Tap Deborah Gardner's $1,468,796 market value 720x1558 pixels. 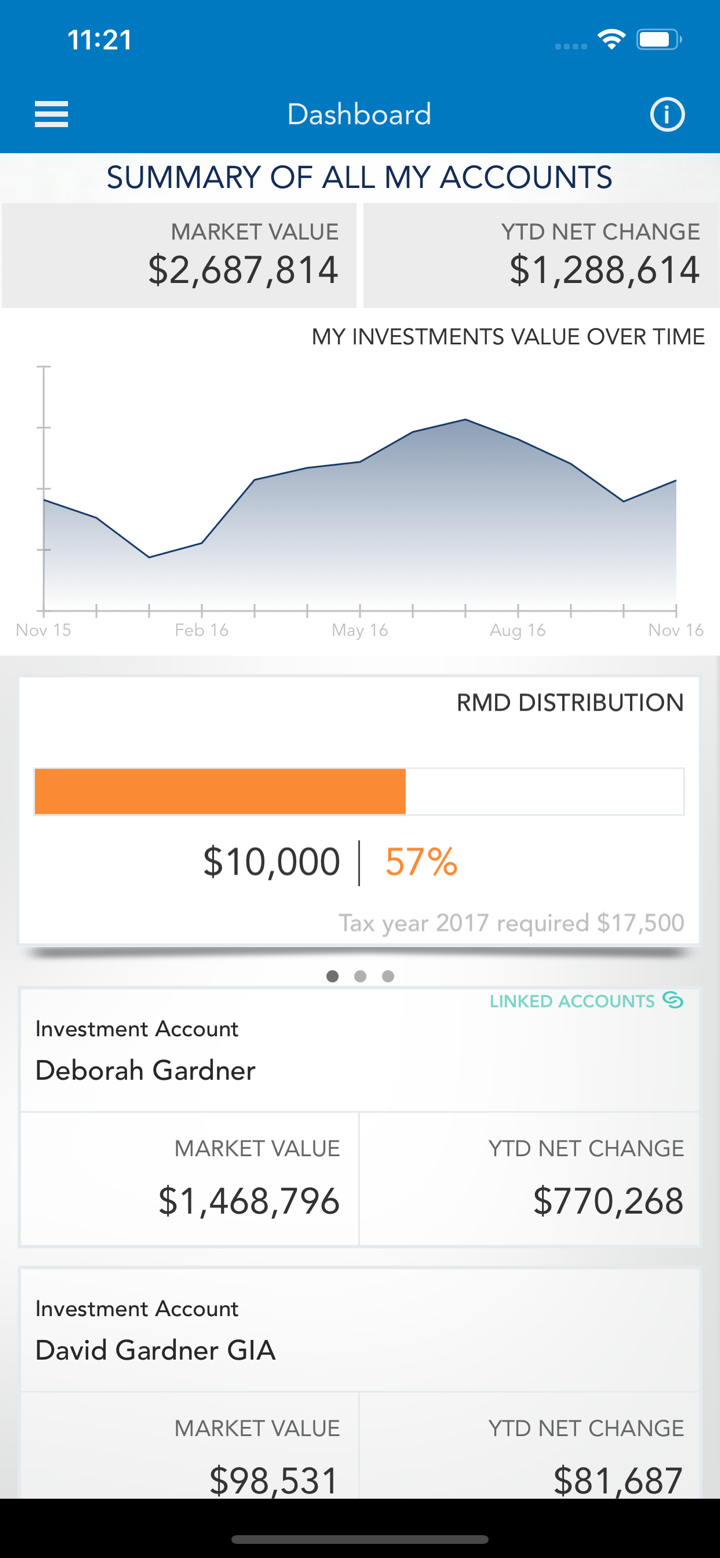pyautogui.click(x=249, y=1201)
